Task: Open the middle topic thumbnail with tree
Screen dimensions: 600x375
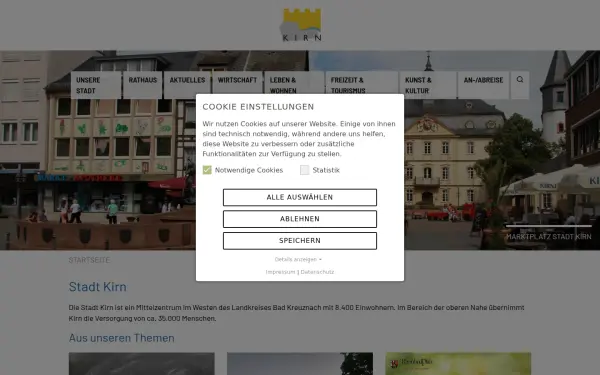Action: [300, 364]
